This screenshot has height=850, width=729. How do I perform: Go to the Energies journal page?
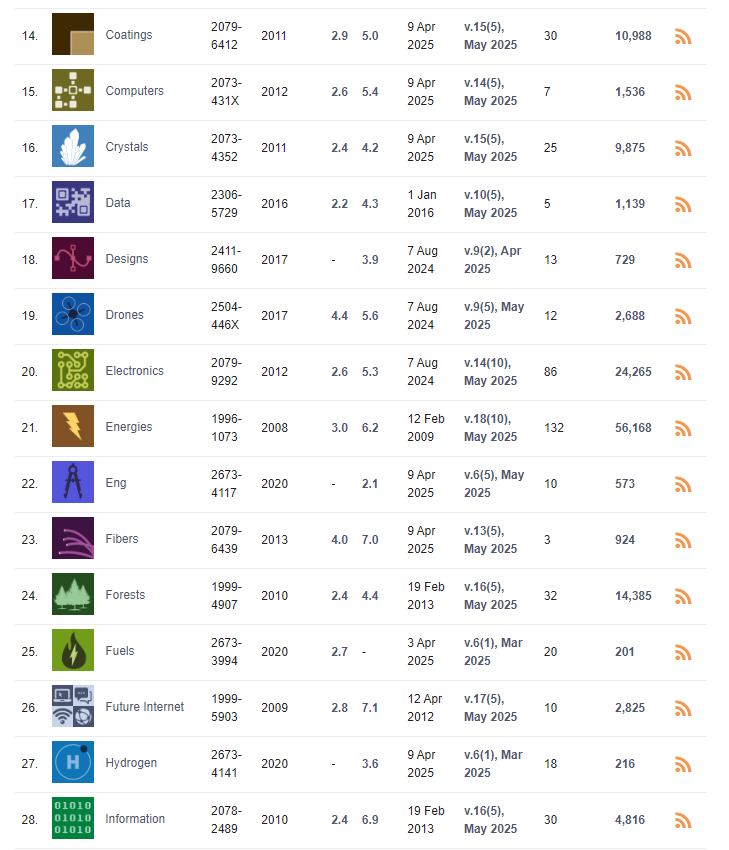click(129, 427)
